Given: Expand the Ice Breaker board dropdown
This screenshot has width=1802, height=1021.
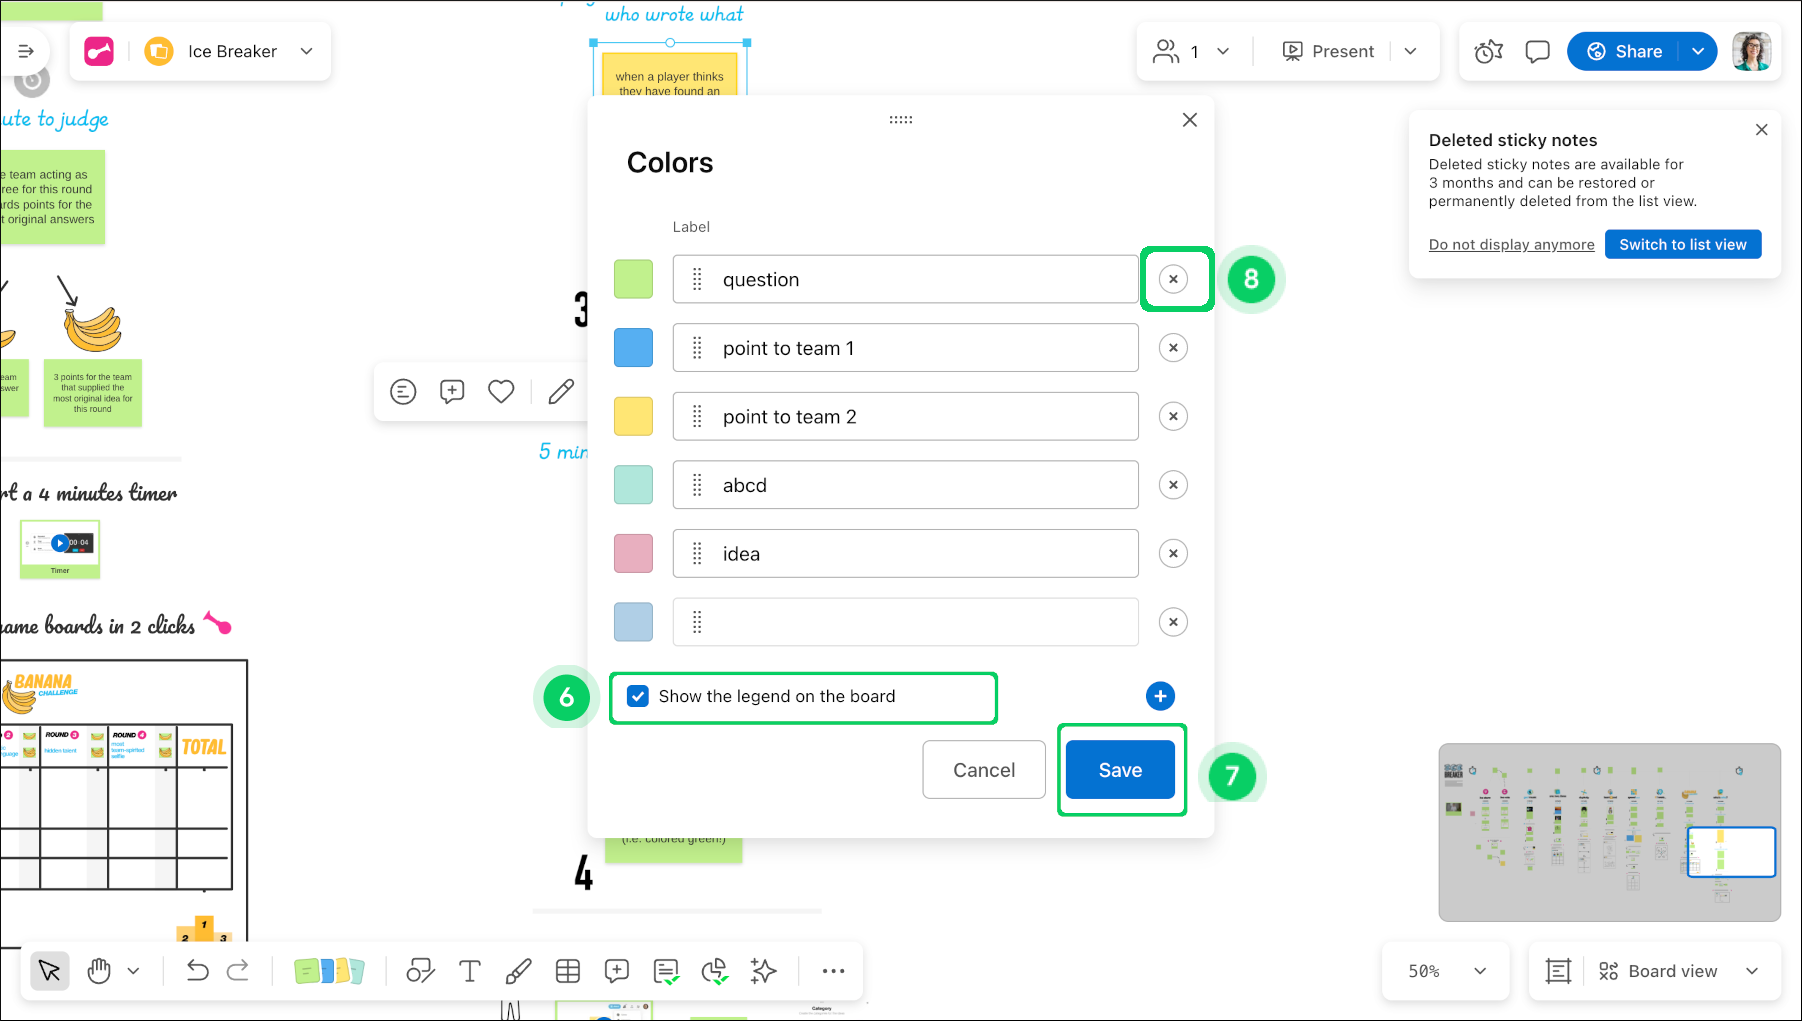Looking at the screenshot, I should pos(307,52).
